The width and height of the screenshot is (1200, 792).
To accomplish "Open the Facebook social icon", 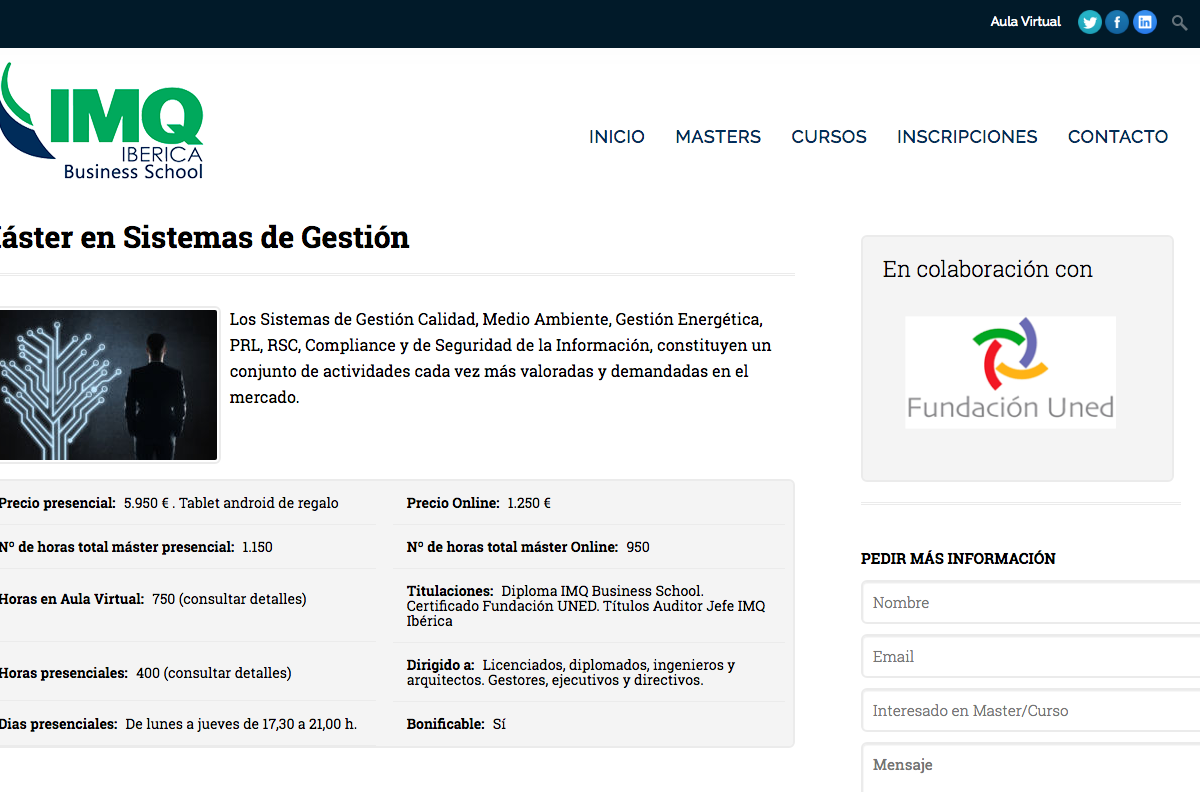I will 1117,22.
